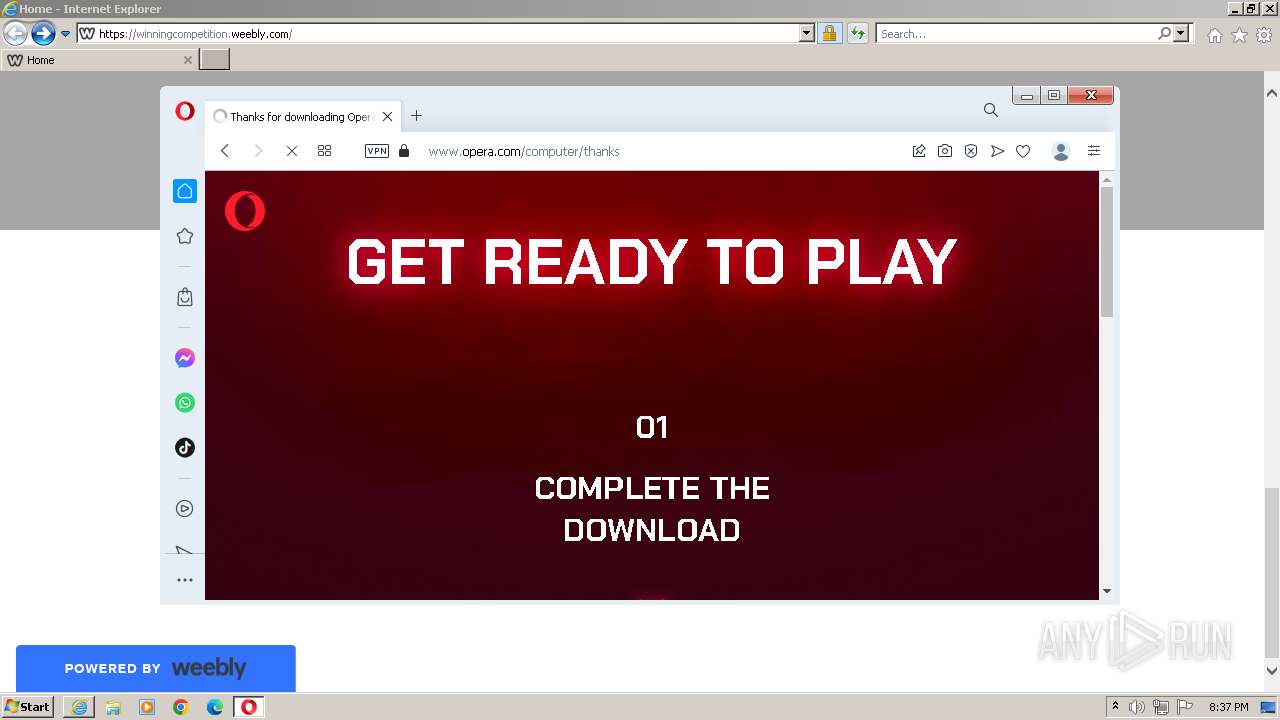Select 'Thanks for downloading Opera' tab
The height and width of the screenshot is (720, 1280).
pos(304,116)
